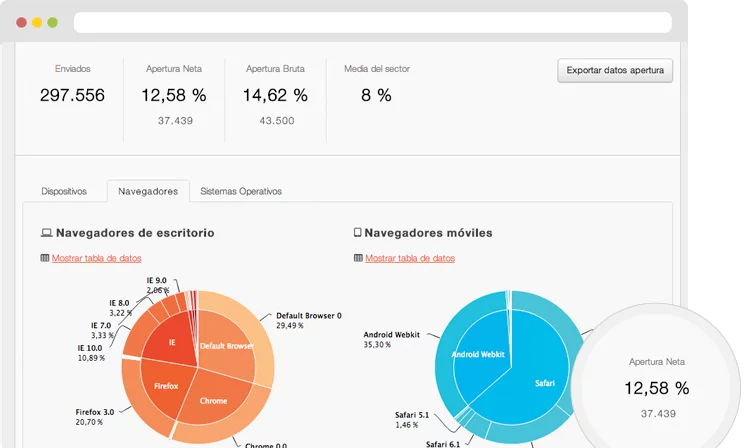
Task: Open Mostrar tabla de datos under mobile browsers
Action: 410,258
